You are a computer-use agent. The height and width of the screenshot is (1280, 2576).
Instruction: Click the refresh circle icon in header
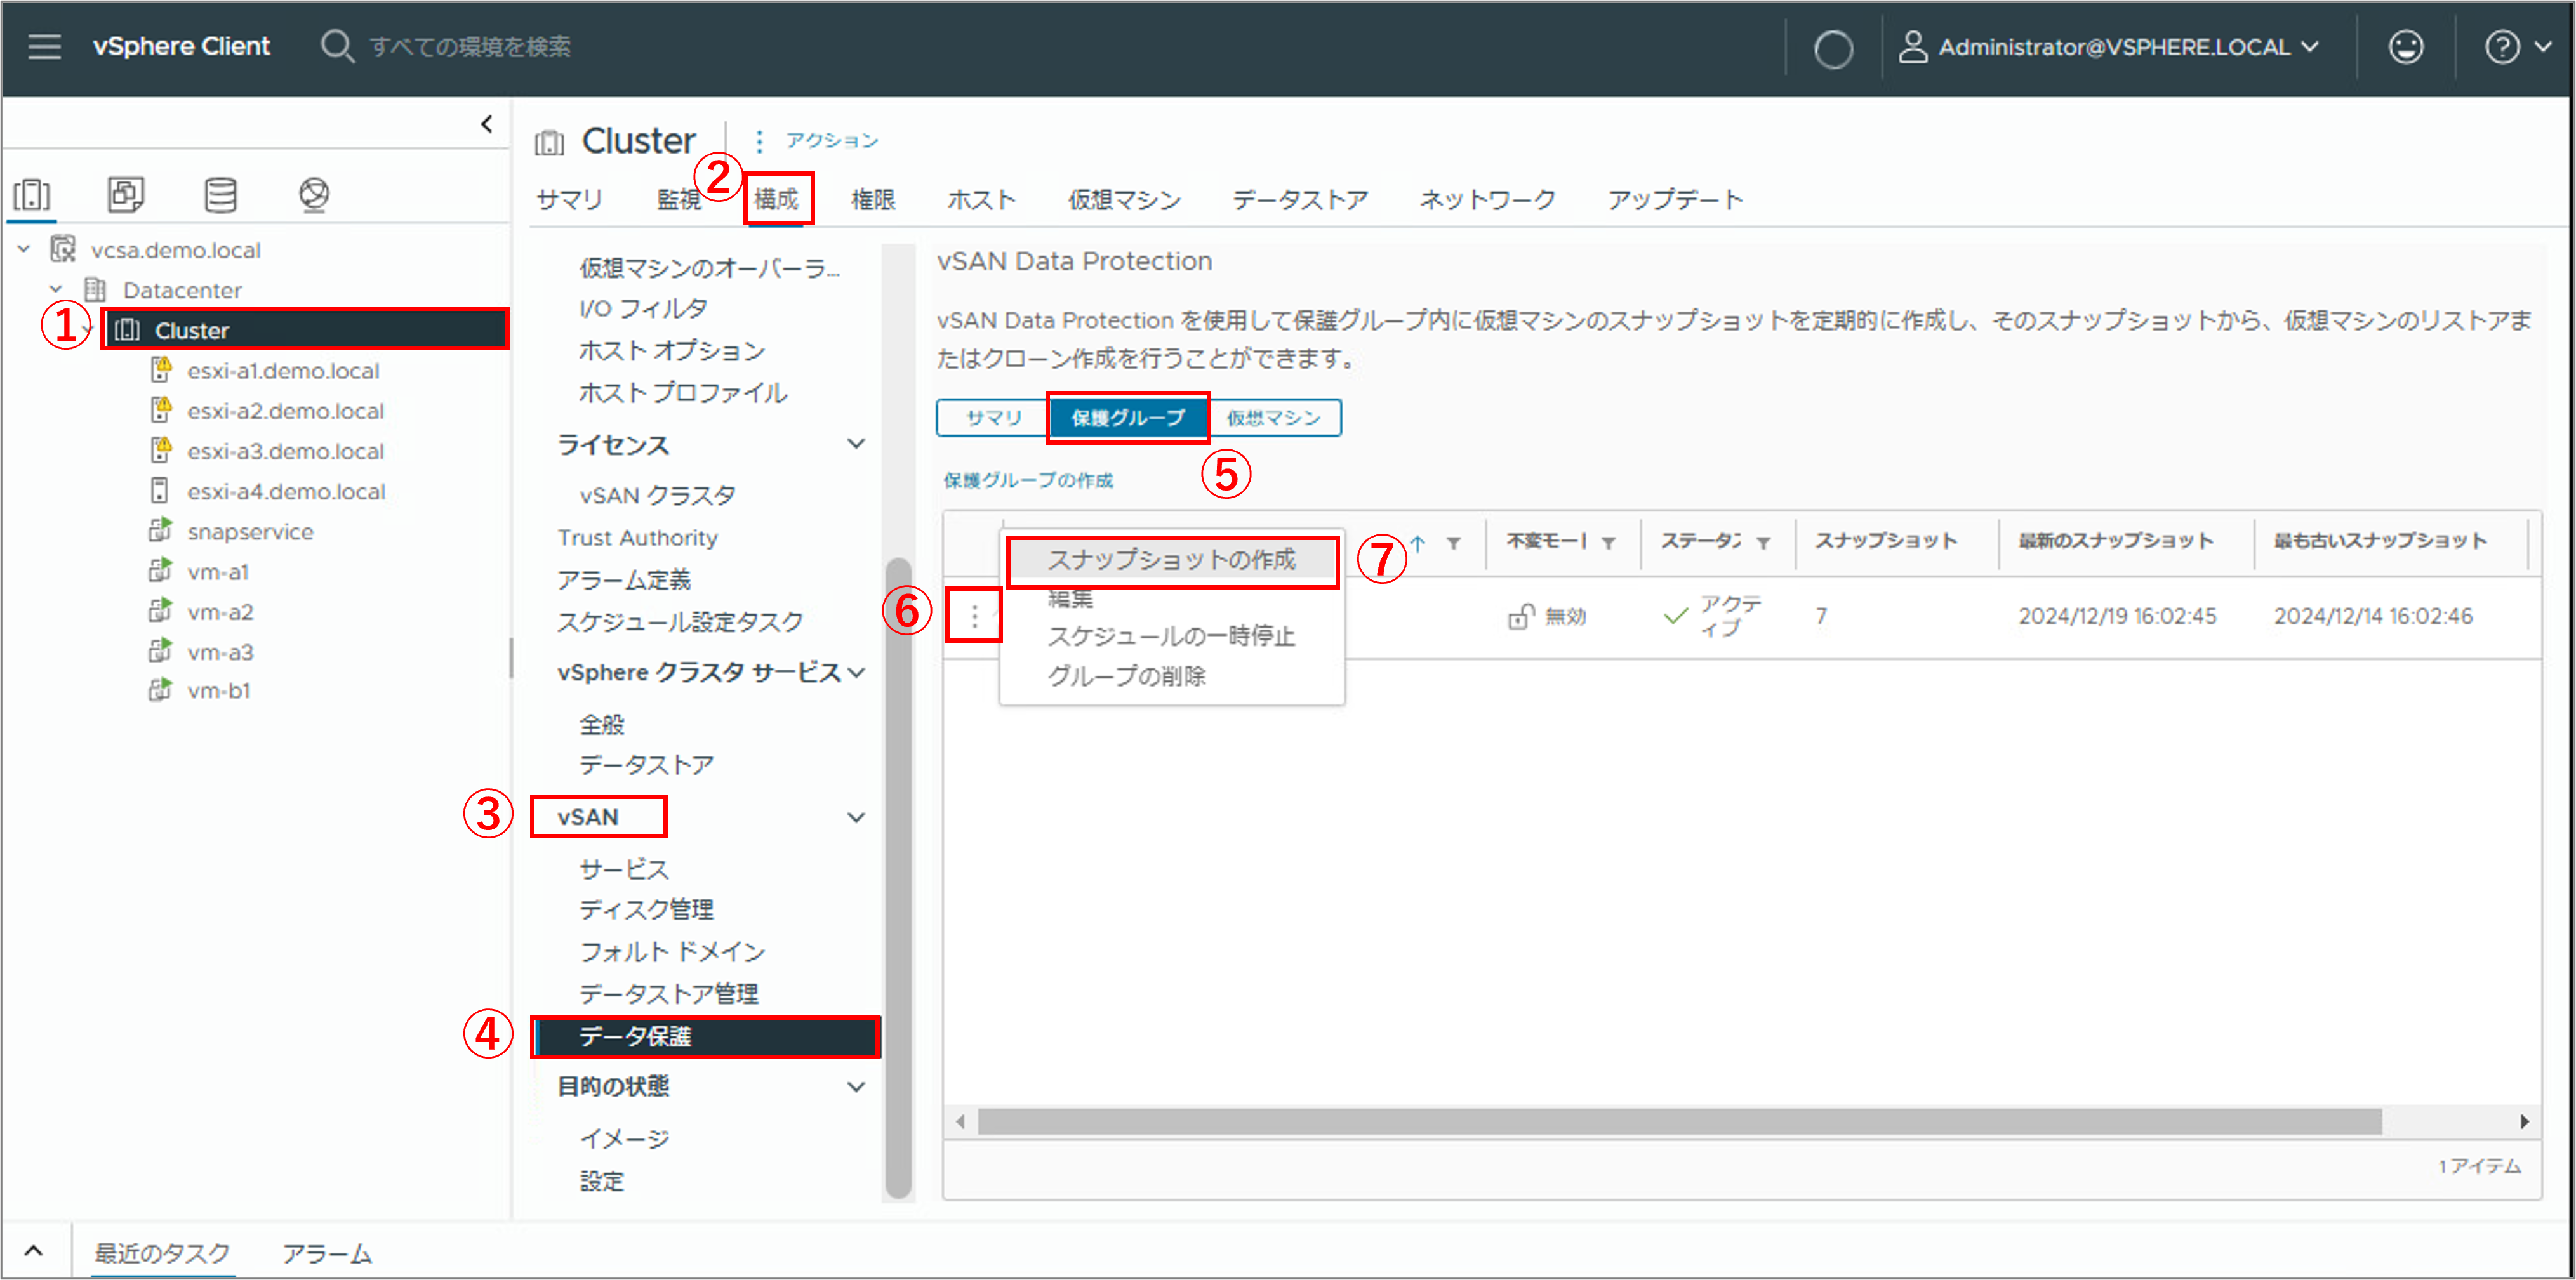pos(1832,48)
